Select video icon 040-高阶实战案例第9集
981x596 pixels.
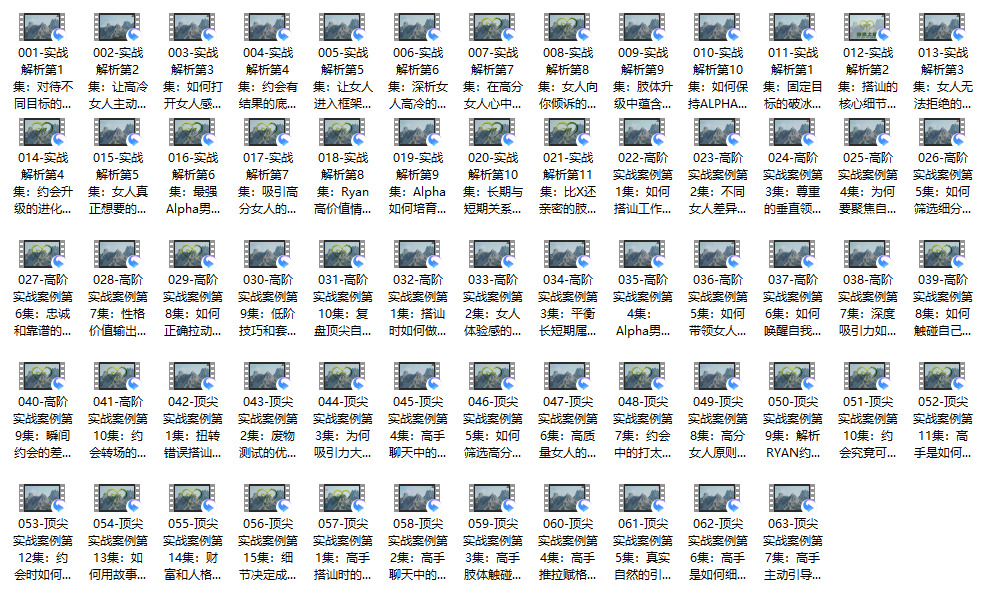coord(43,376)
